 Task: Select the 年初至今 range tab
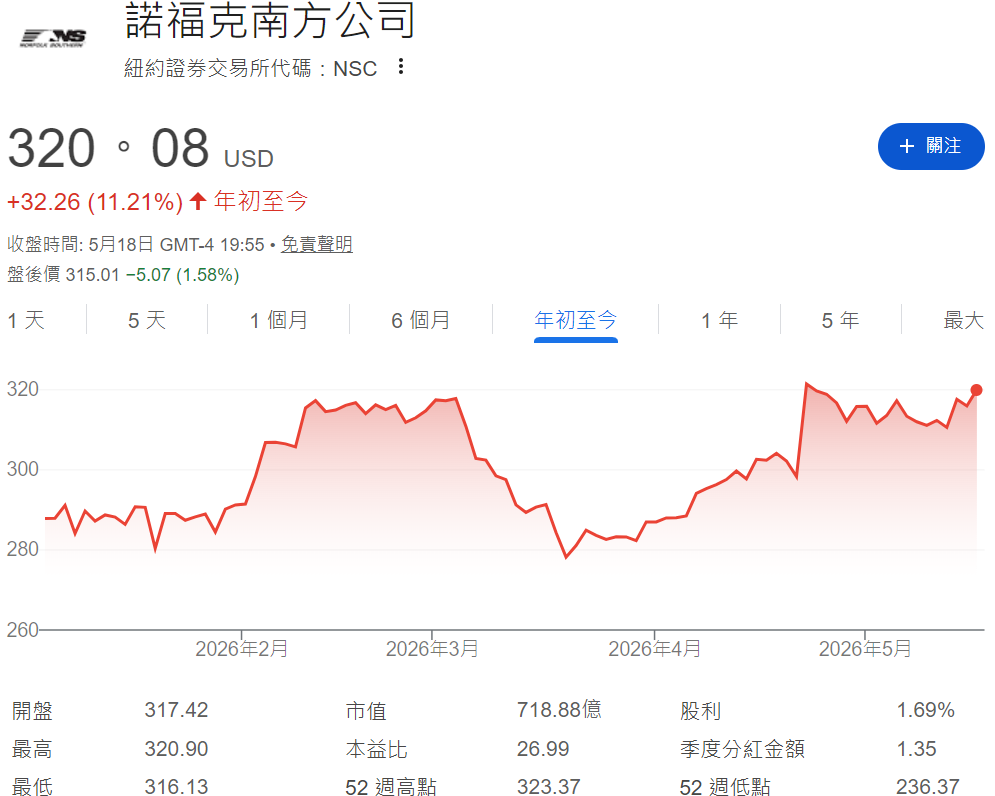coord(576,321)
